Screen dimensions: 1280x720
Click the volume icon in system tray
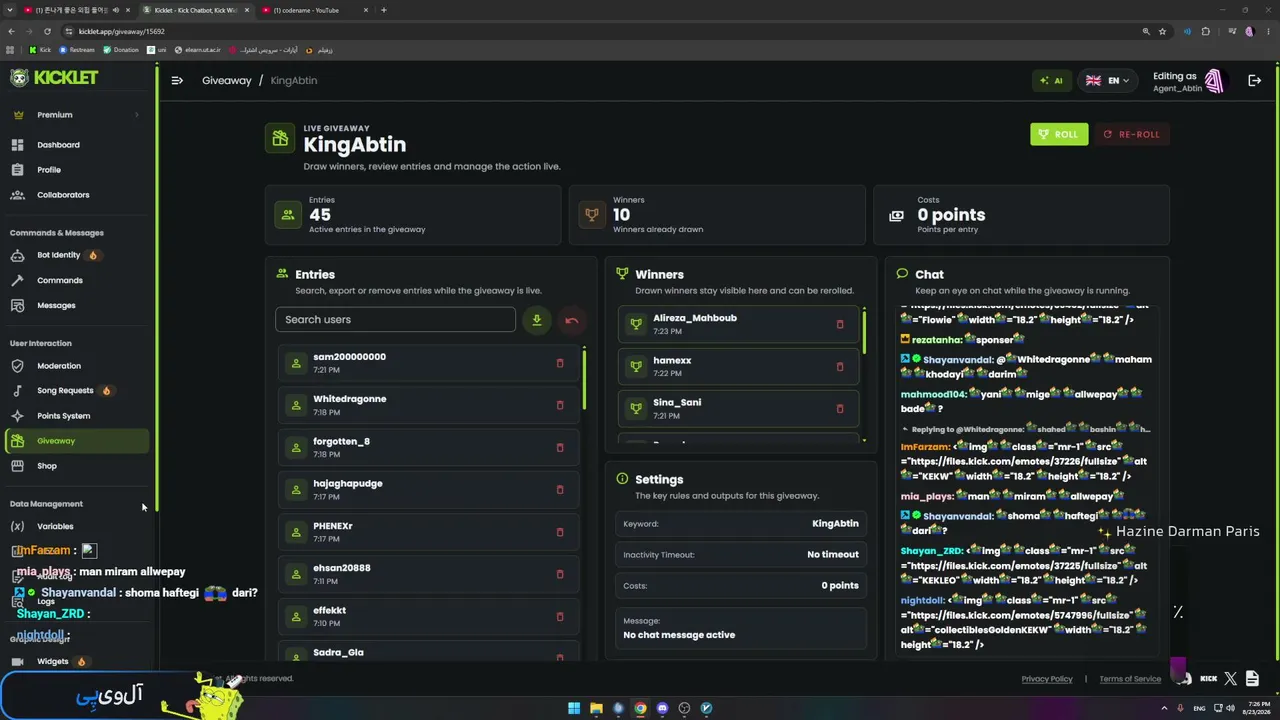pos(1231,708)
